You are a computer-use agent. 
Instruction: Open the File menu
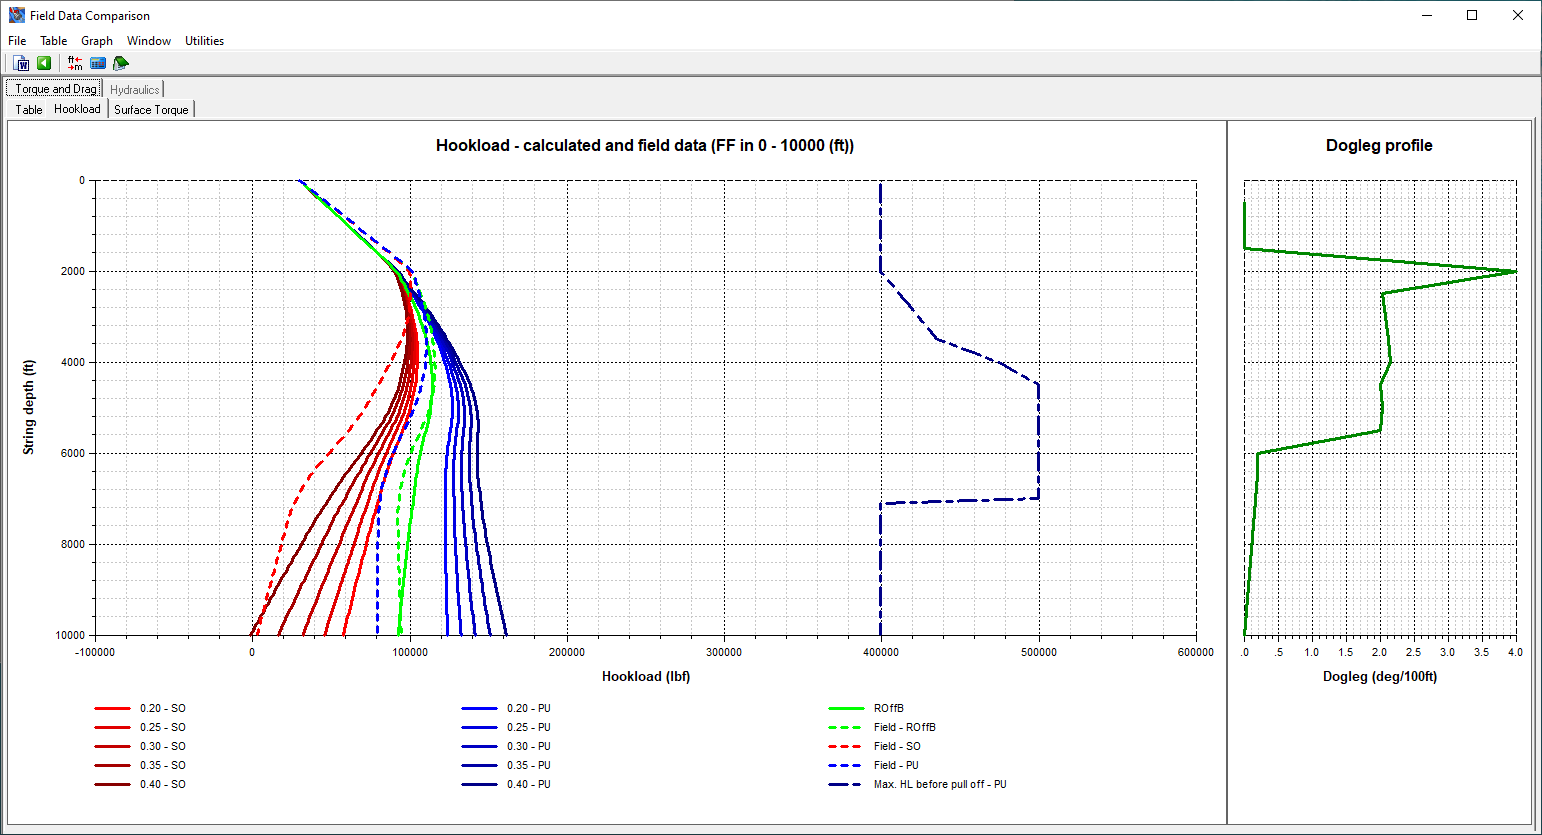click(17, 41)
